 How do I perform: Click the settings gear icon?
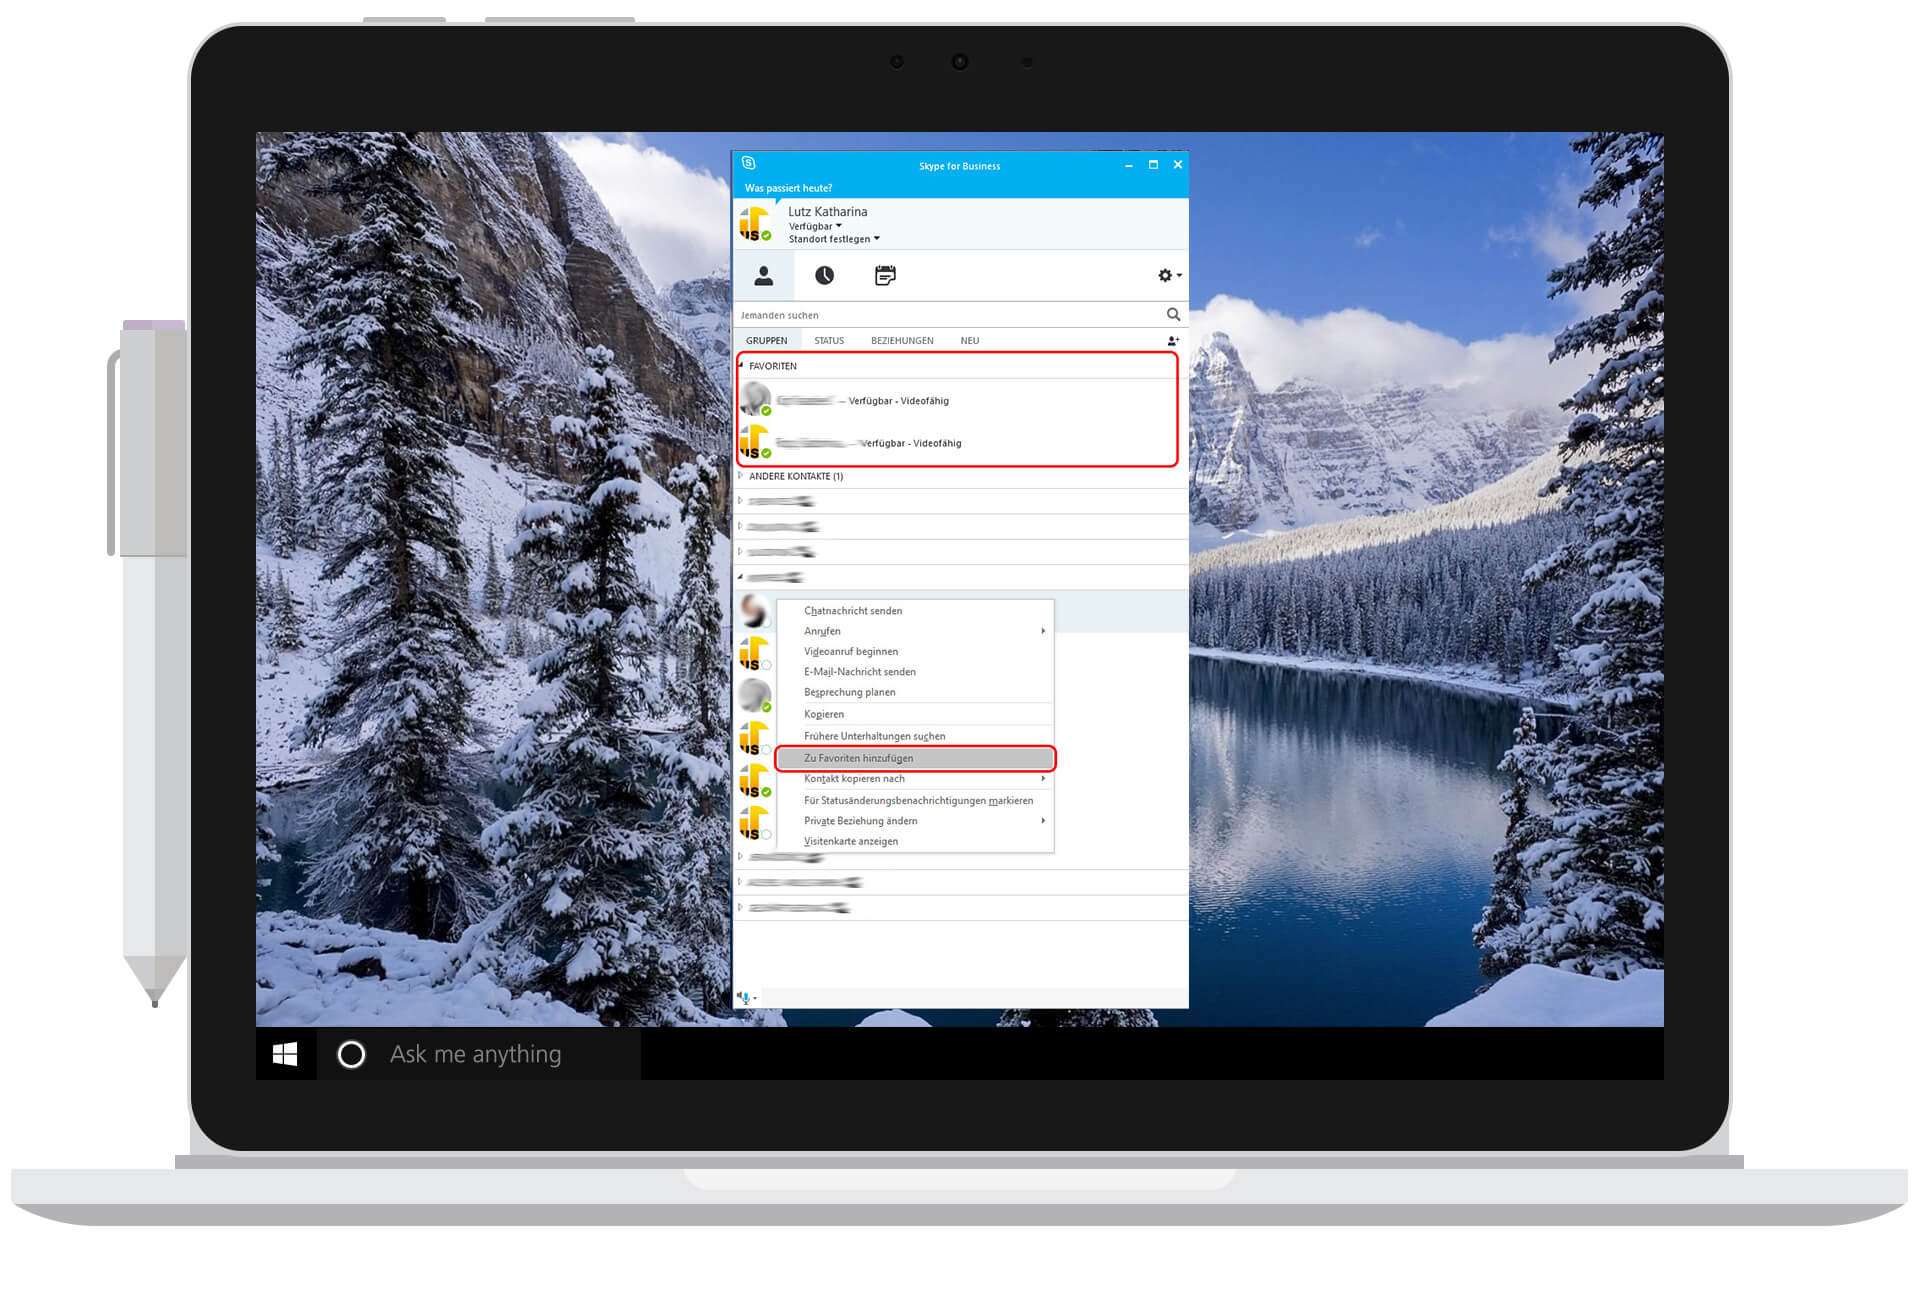pos(1166,276)
